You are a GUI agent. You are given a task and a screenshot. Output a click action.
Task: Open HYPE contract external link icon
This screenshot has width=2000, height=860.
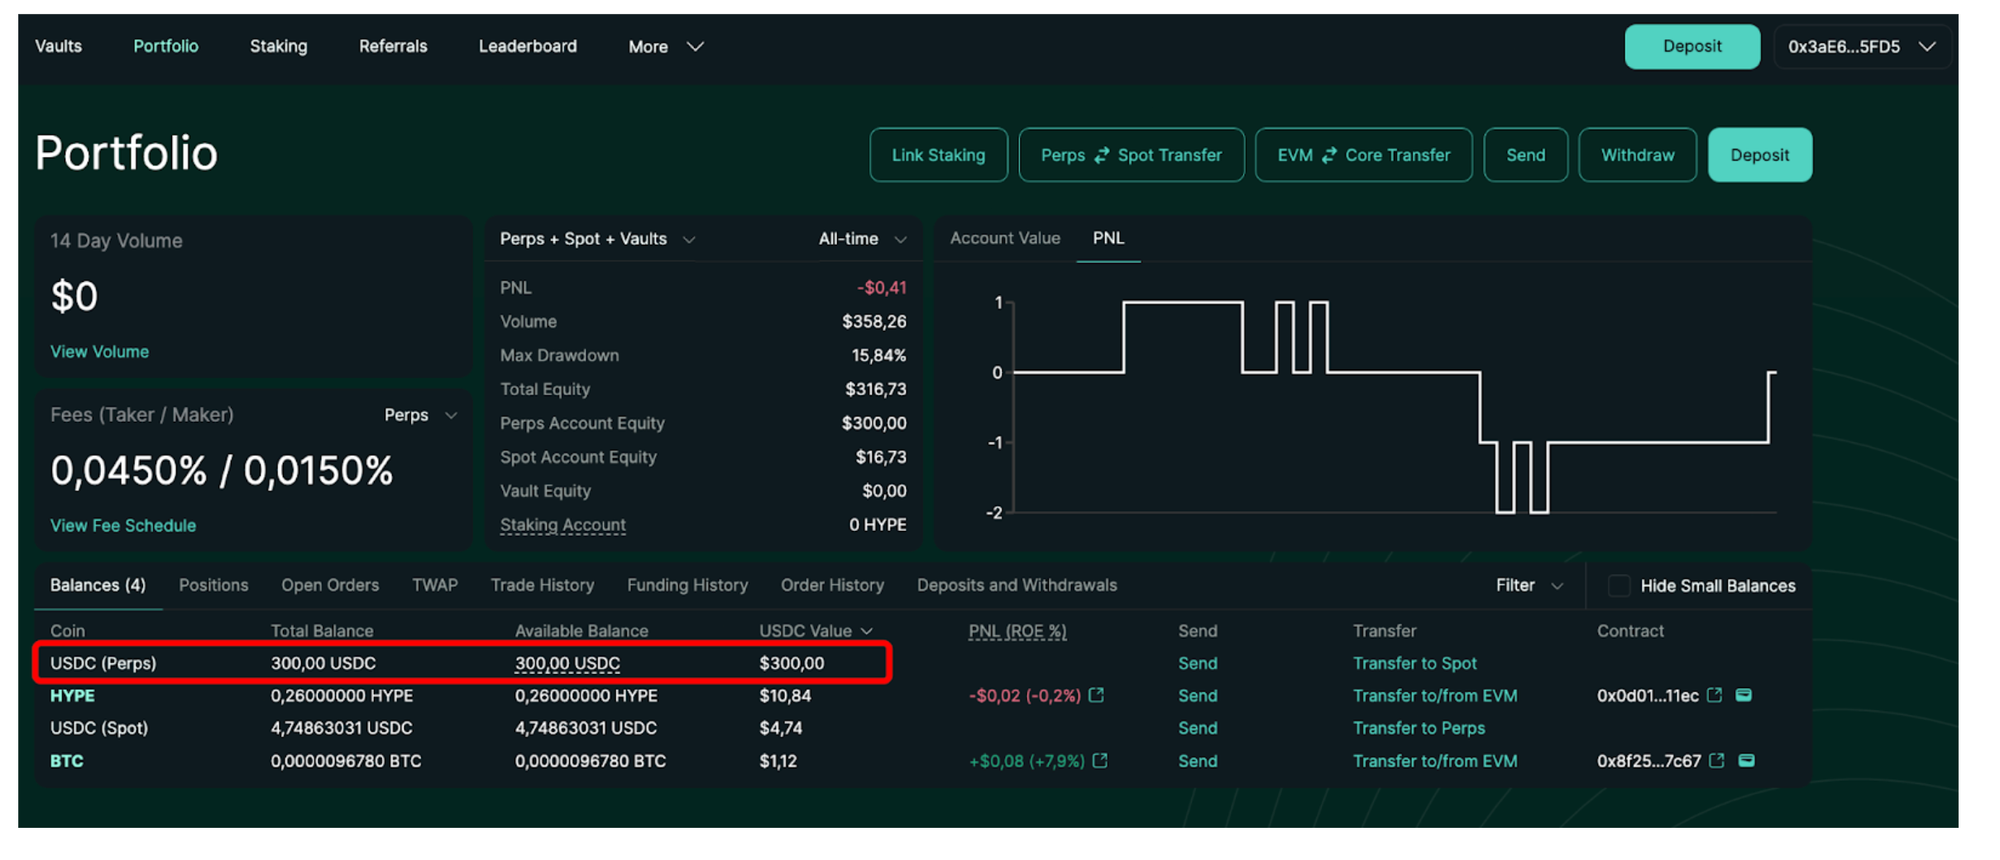(x=1715, y=695)
